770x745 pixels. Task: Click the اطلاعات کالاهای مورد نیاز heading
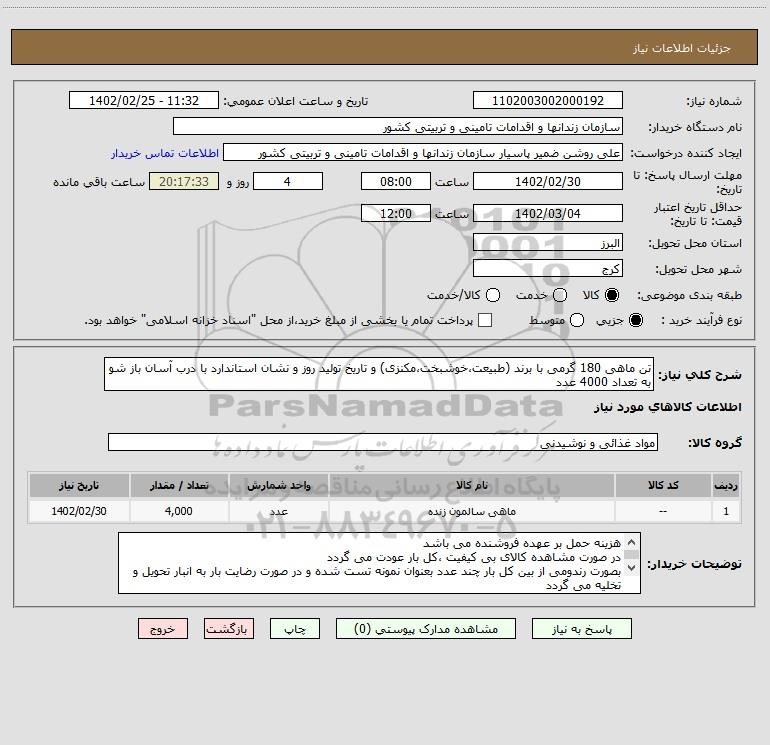668,407
